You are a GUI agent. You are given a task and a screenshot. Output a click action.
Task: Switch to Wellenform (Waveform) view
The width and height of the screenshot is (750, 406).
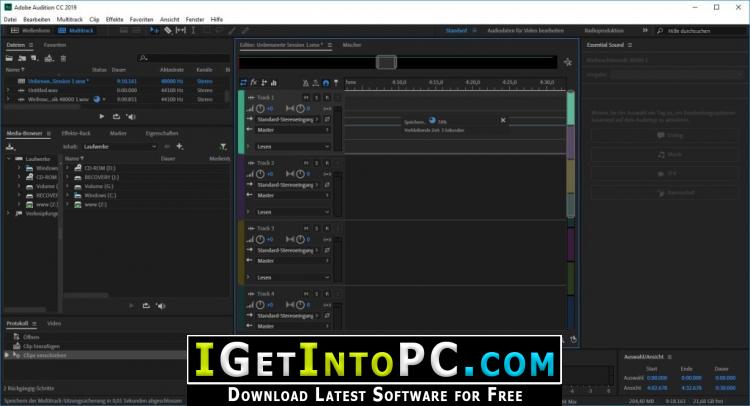(x=31, y=31)
